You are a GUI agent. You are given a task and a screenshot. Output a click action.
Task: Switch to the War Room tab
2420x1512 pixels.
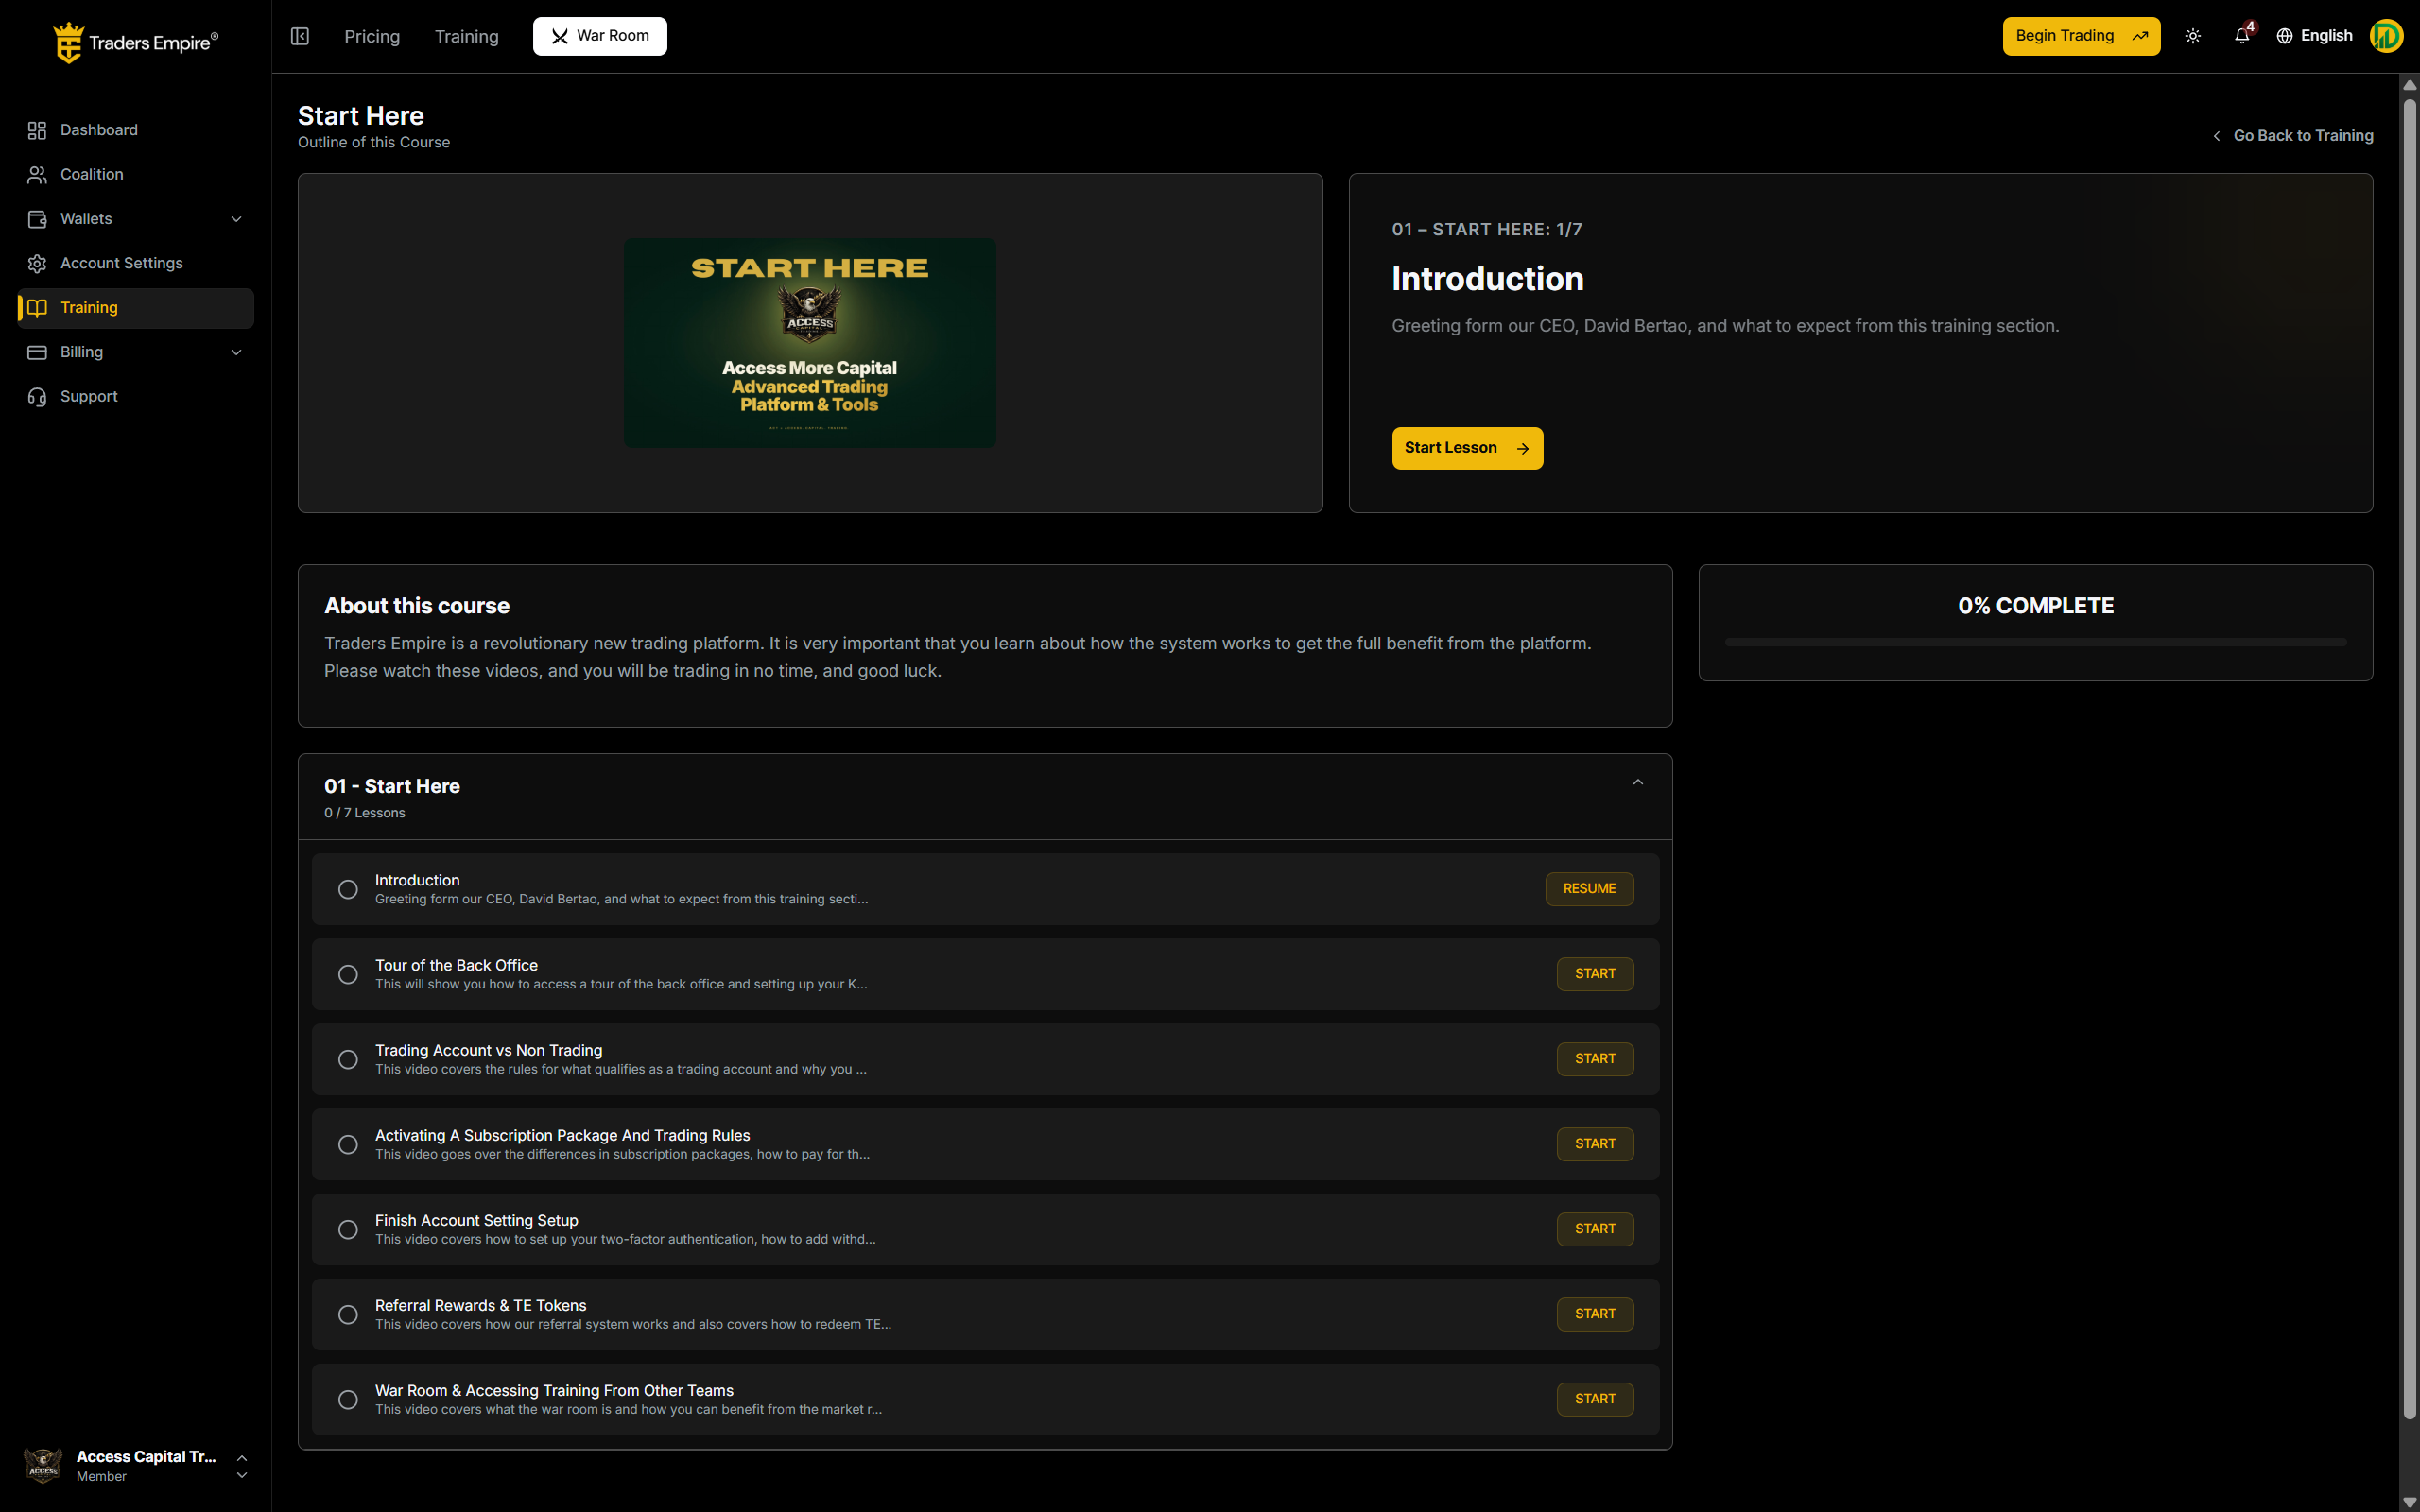[600, 36]
